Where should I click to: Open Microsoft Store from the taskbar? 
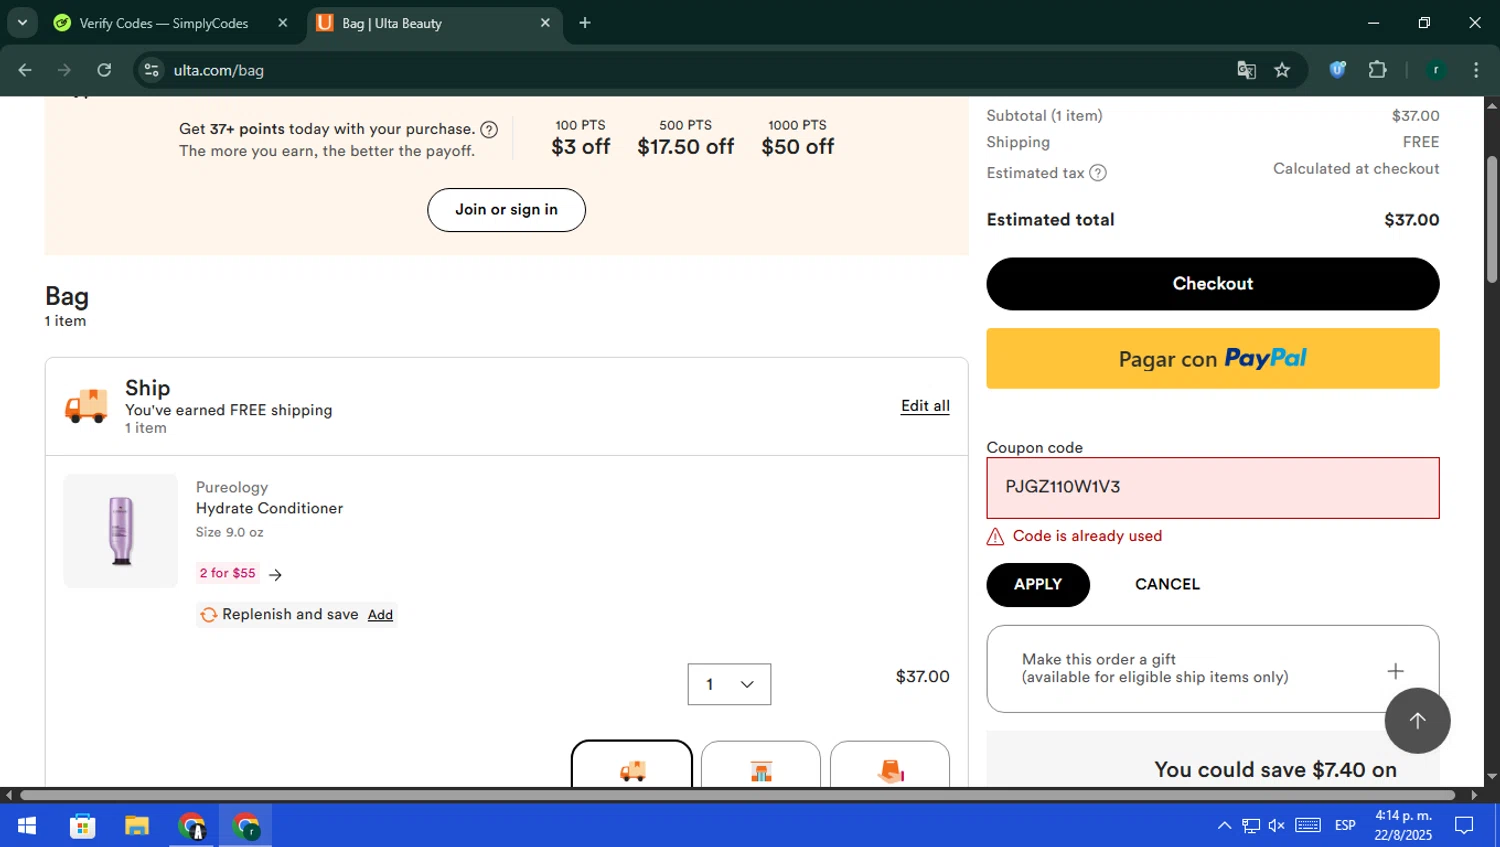pyautogui.click(x=82, y=826)
